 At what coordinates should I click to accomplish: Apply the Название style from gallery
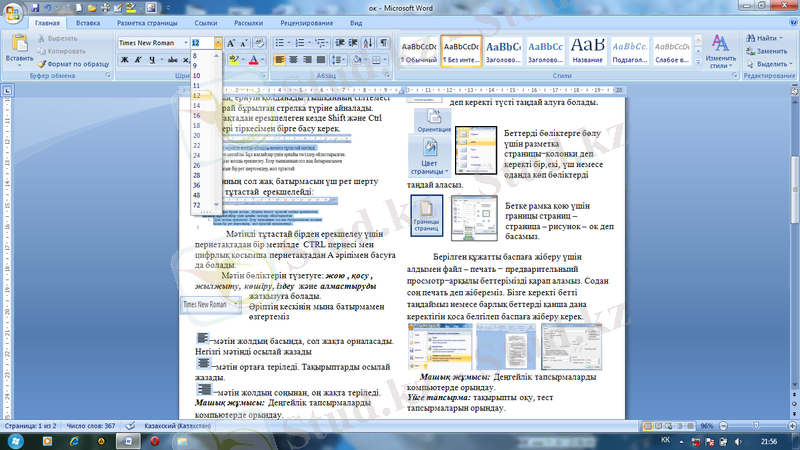[587, 50]
